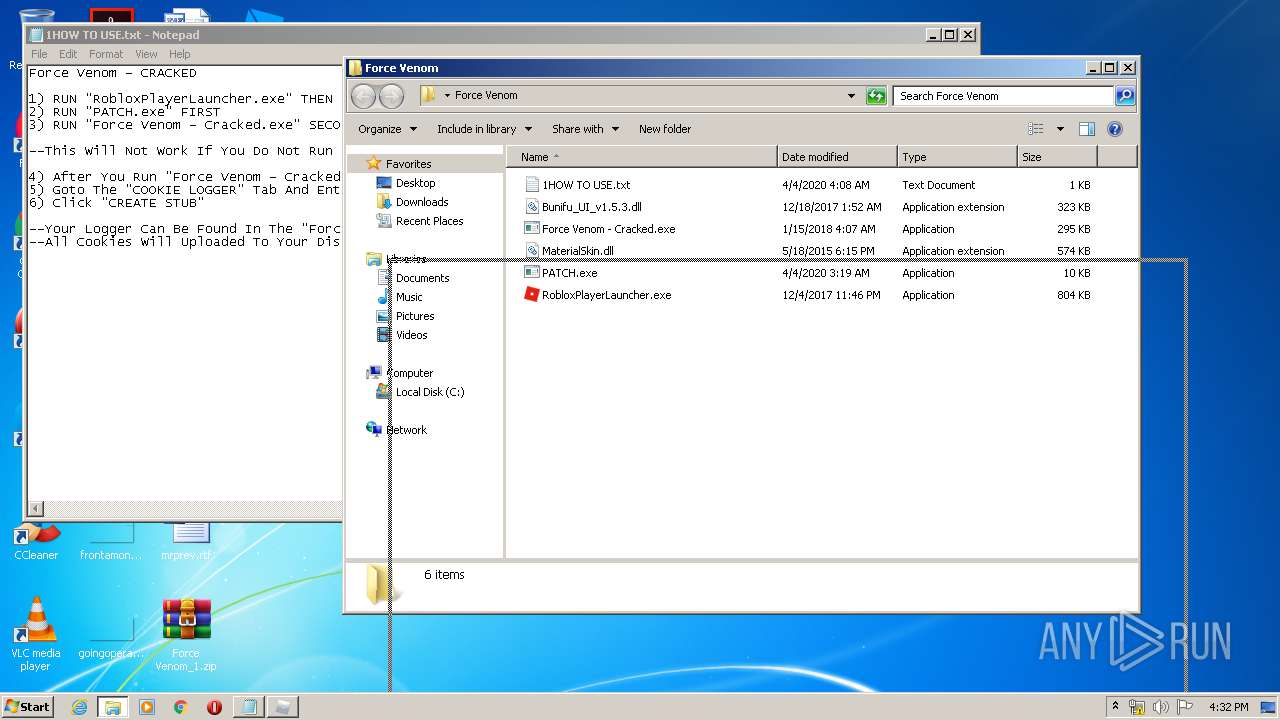Screen dimensions: 1280x720
Task: Open Notepad File menu
Action: click(x=39, y=54)
